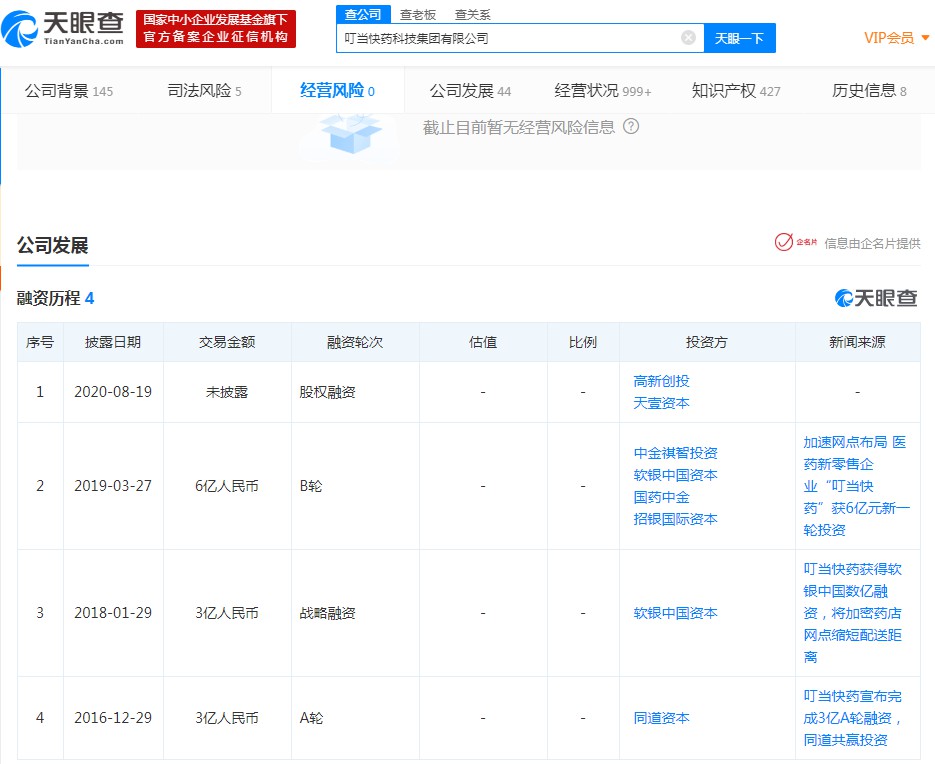Open investor link 同道资本
The image size is (935, 764).
(661, 718)
